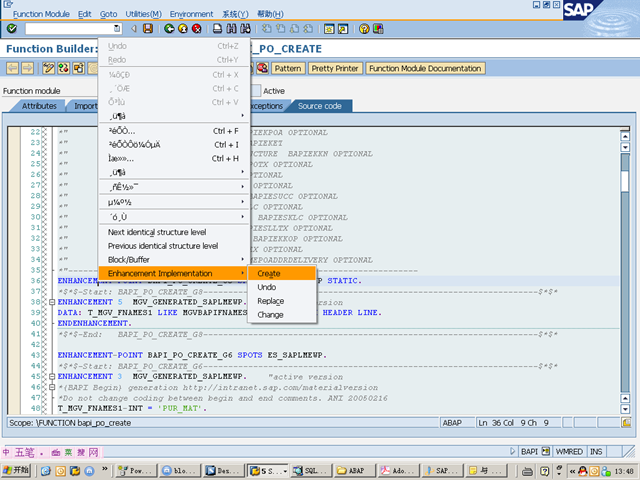The height and width of the screenshot is (480, 640).
Task: Click the command input field
Action: pos(69,29)
